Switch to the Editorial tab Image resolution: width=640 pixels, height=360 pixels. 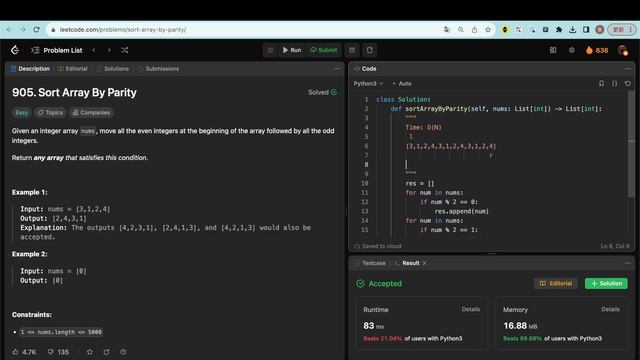tap(73, 69)
